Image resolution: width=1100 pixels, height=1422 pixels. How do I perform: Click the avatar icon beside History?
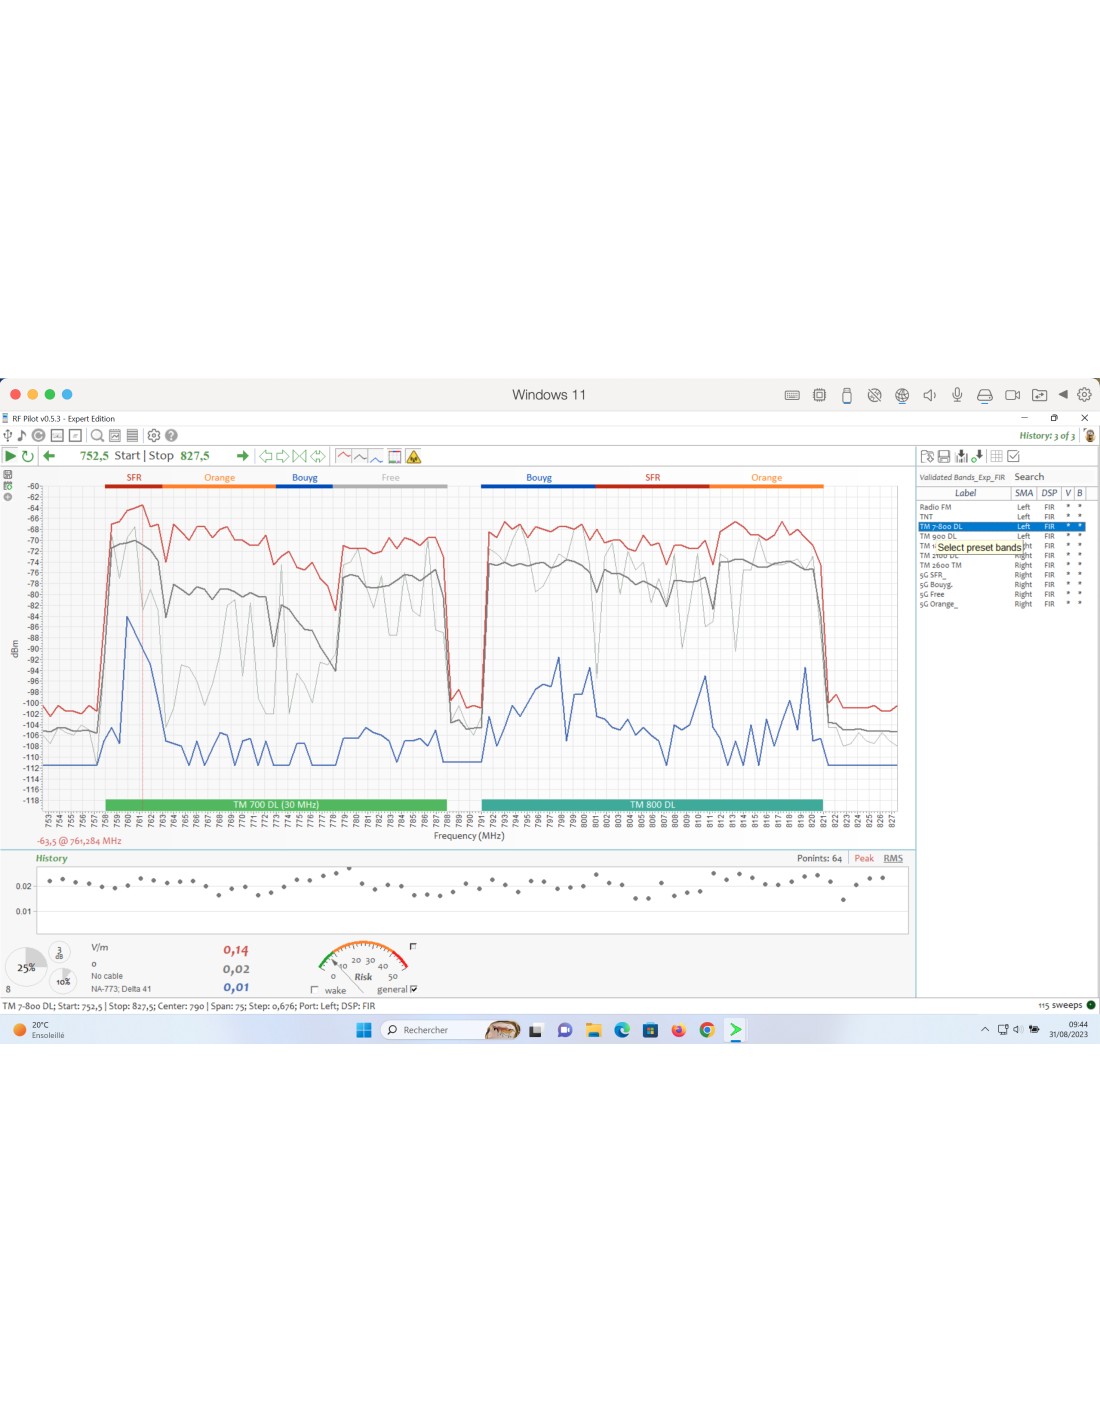coord(1090,436)
